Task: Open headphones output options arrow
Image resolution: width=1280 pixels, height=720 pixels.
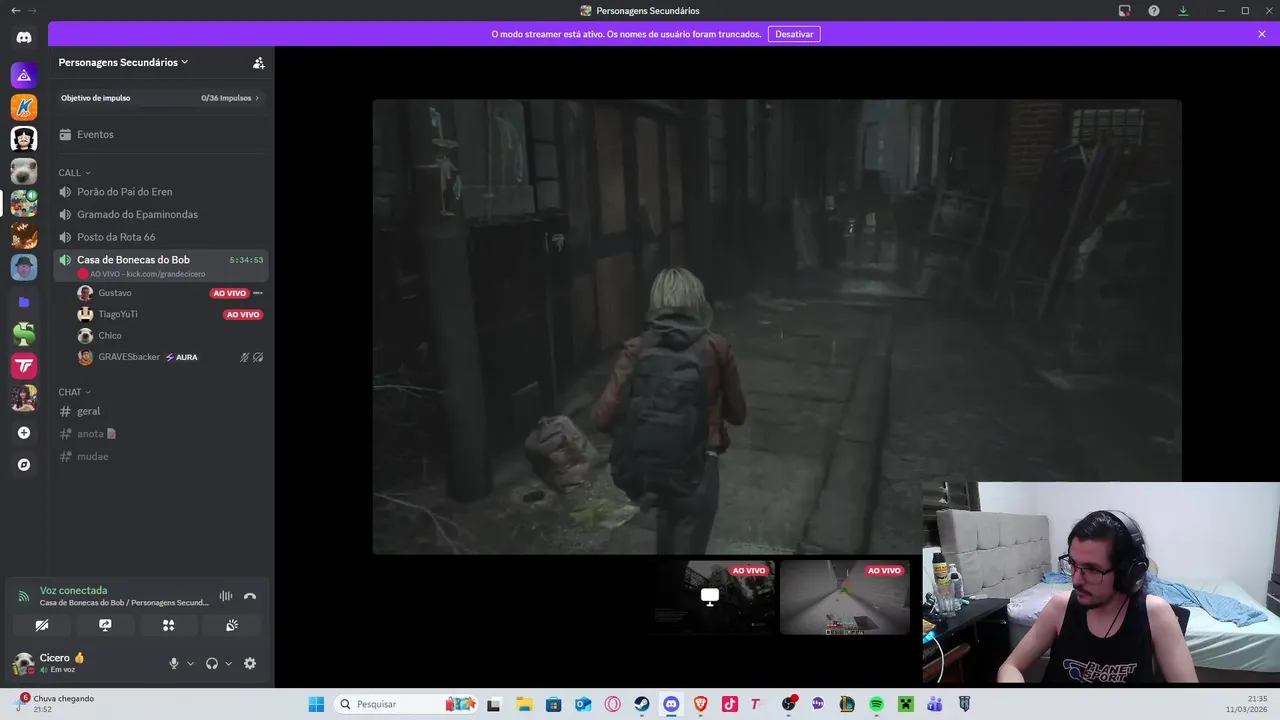Action: pos(229,664)
